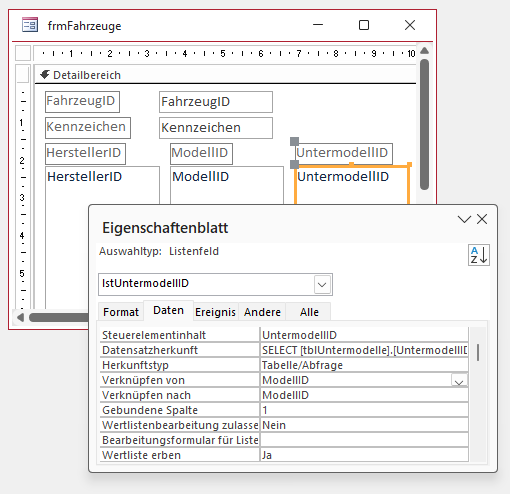
Task: Select the UntermodellID list box control
Action: (x=352, y=185)
